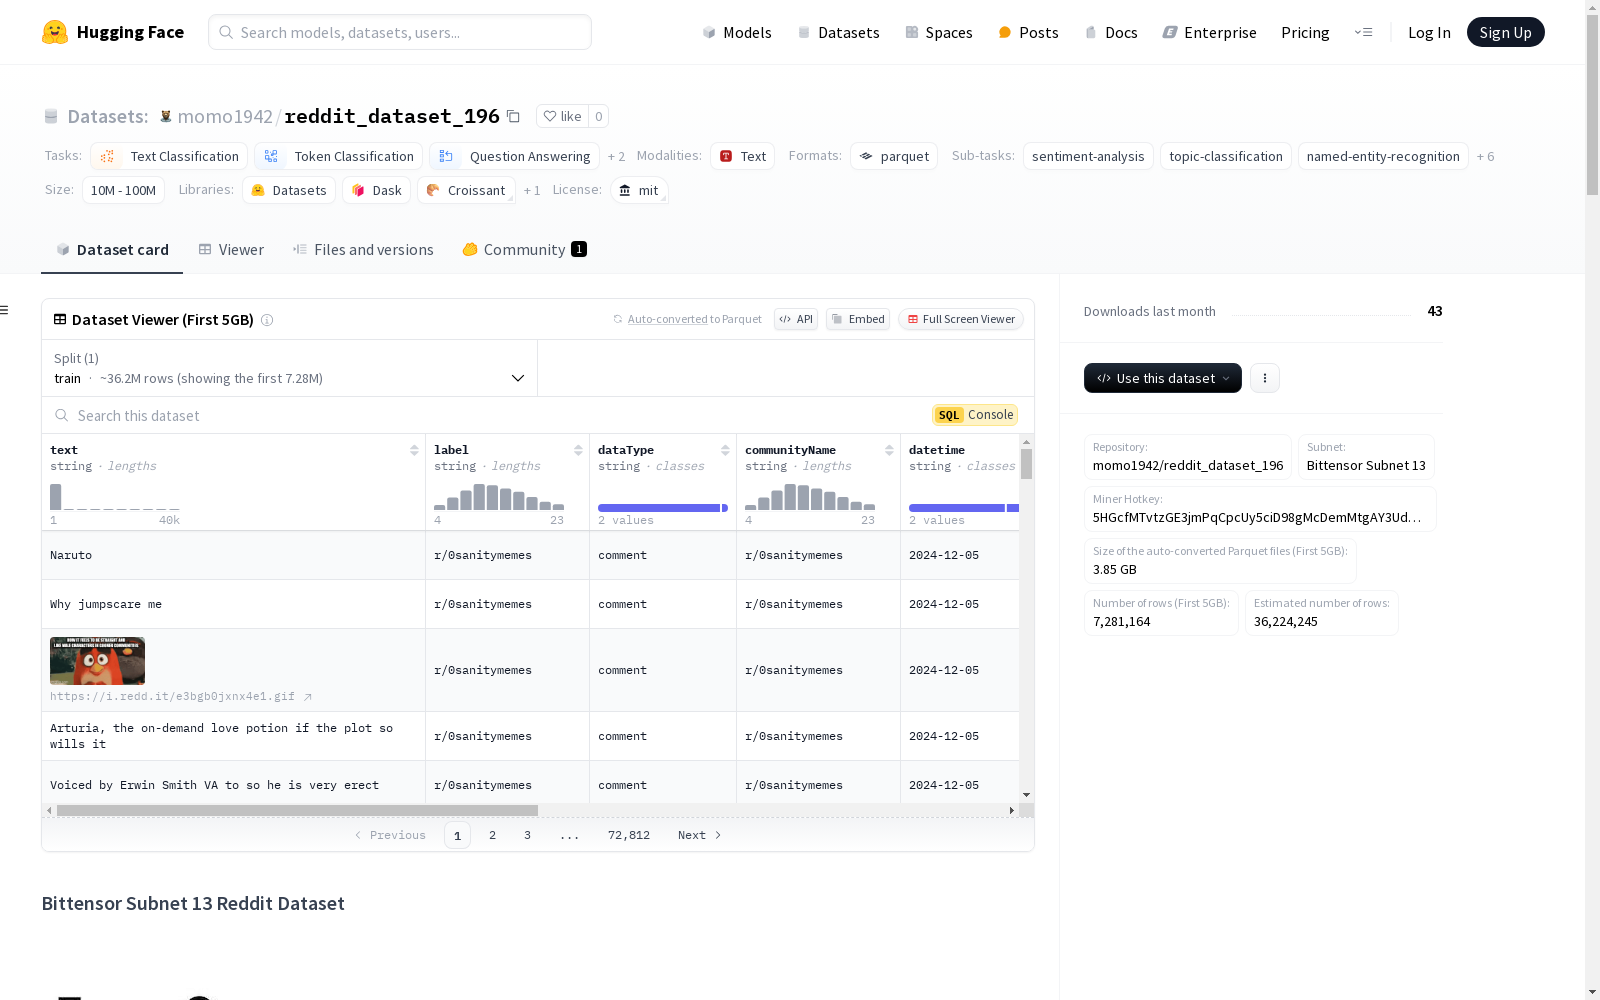Image resolution: width=1600 pixels, height=1000 pixels.
Task: Open the Files and versions tab
Action: point(363,250)
